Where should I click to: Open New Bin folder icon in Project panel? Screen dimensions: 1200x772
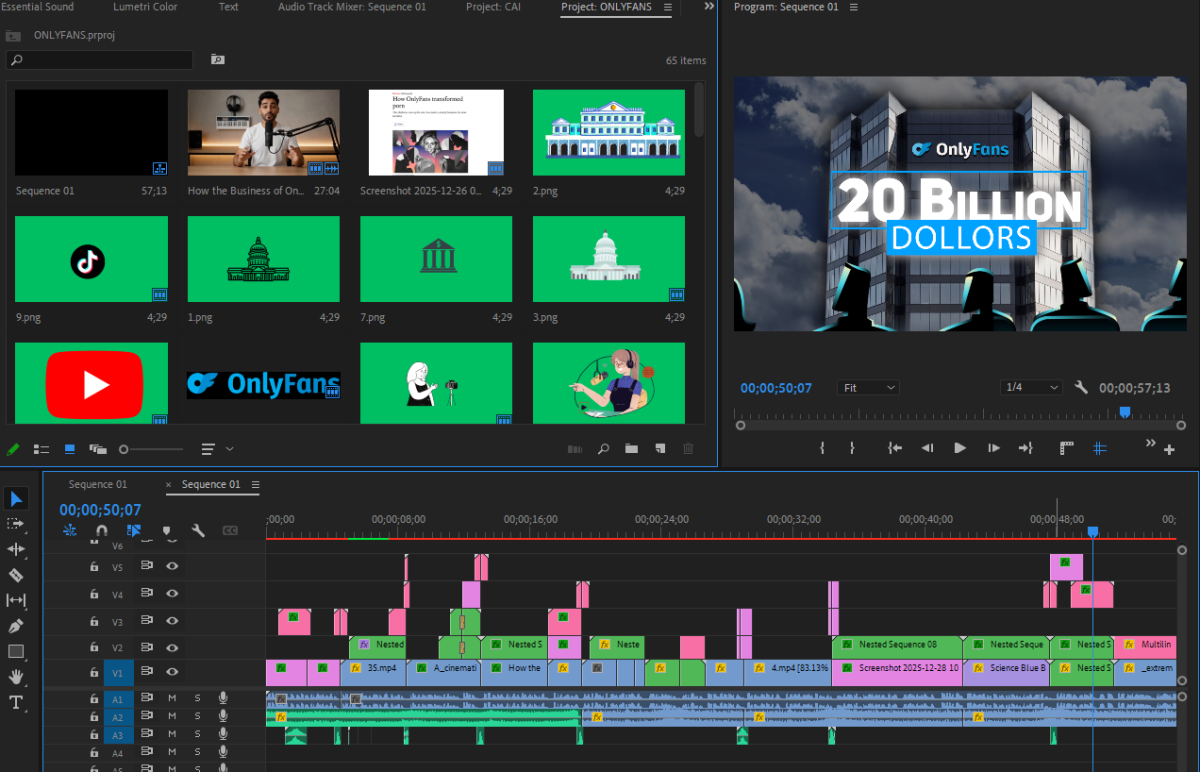[631, 449]
